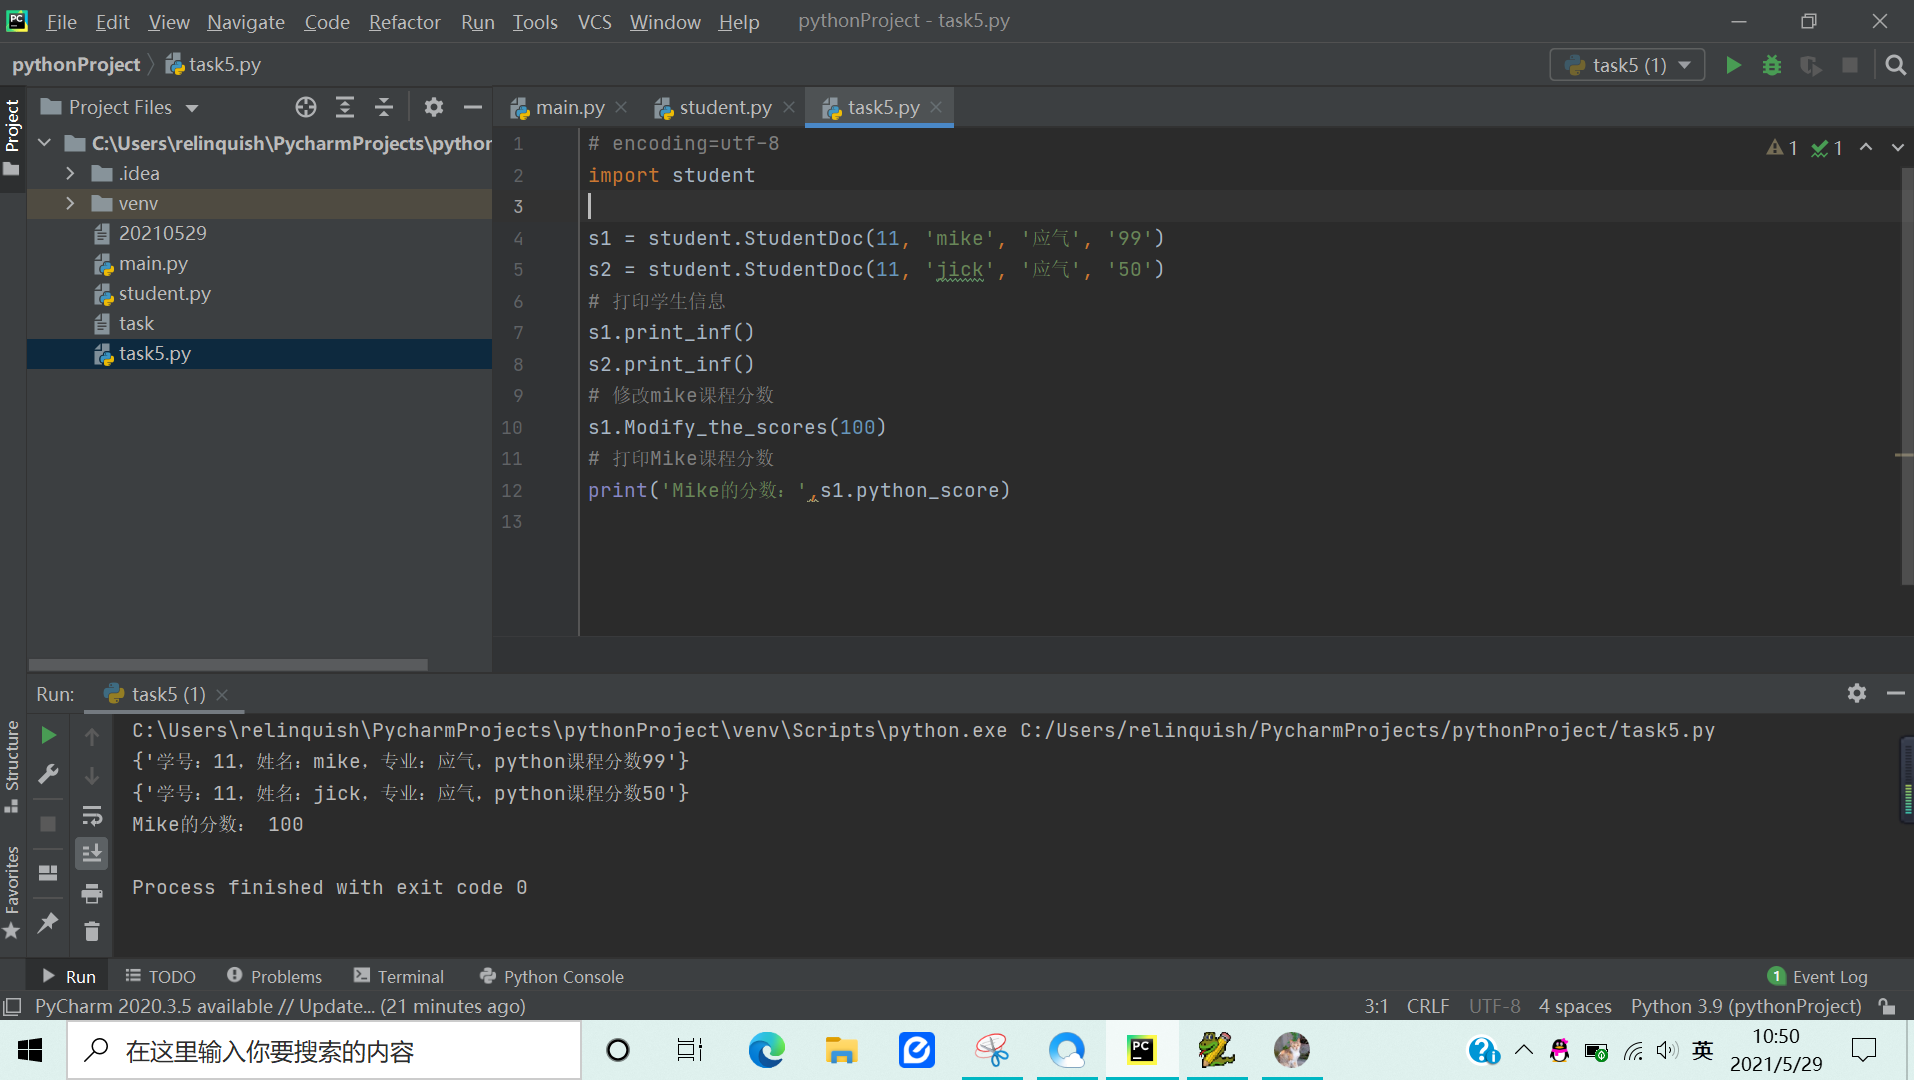Print the run console output
1914x1080 pixels.
coord(92,893)
